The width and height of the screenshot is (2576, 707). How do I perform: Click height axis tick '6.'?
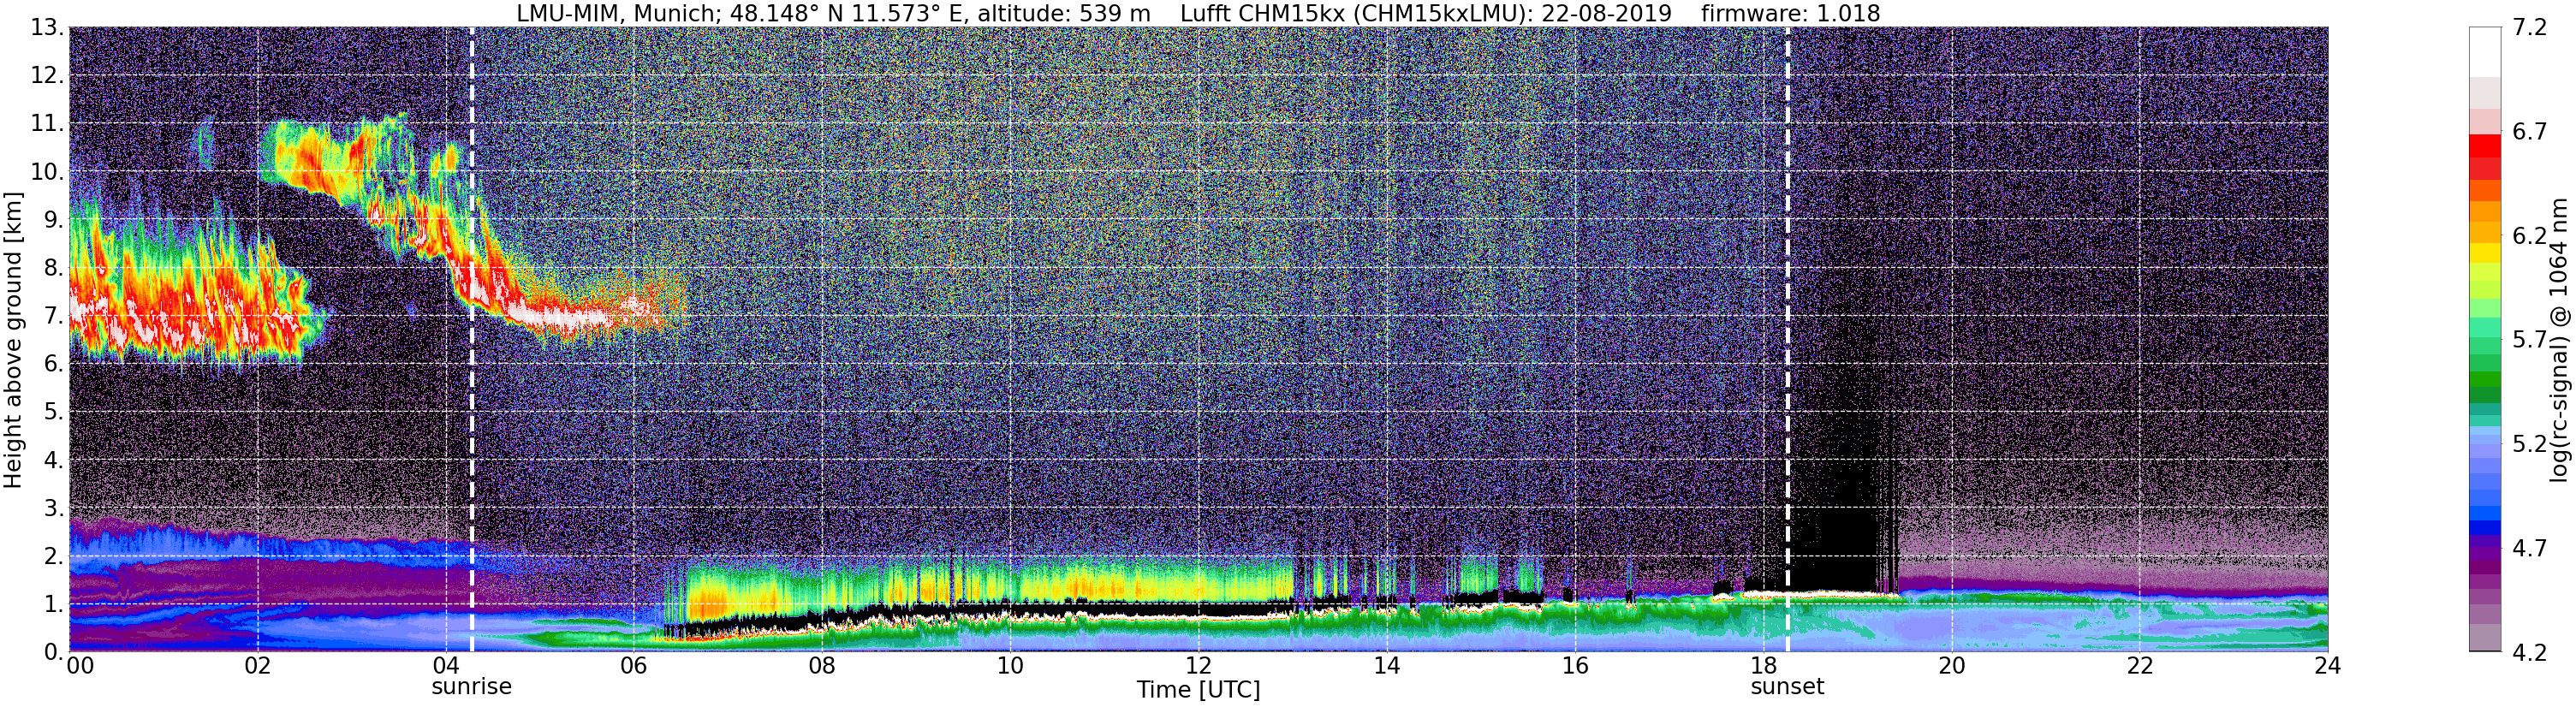(x=53, y=364)
